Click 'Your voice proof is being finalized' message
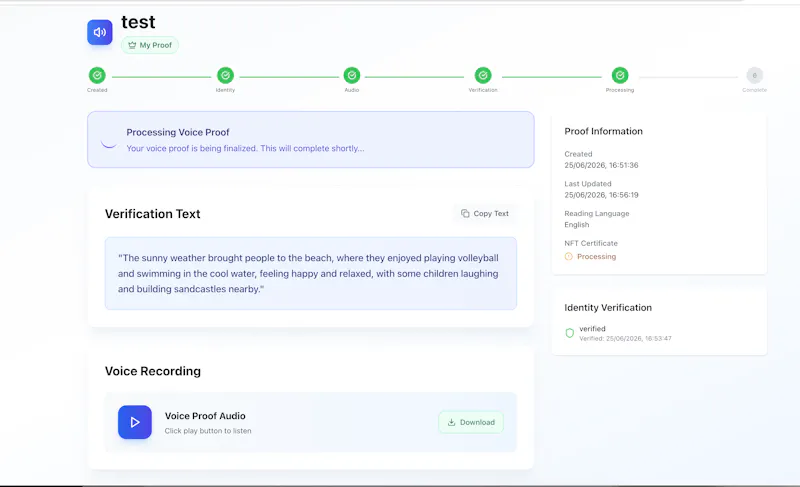Viewport: 800px width, 487px height. point(245,148)
